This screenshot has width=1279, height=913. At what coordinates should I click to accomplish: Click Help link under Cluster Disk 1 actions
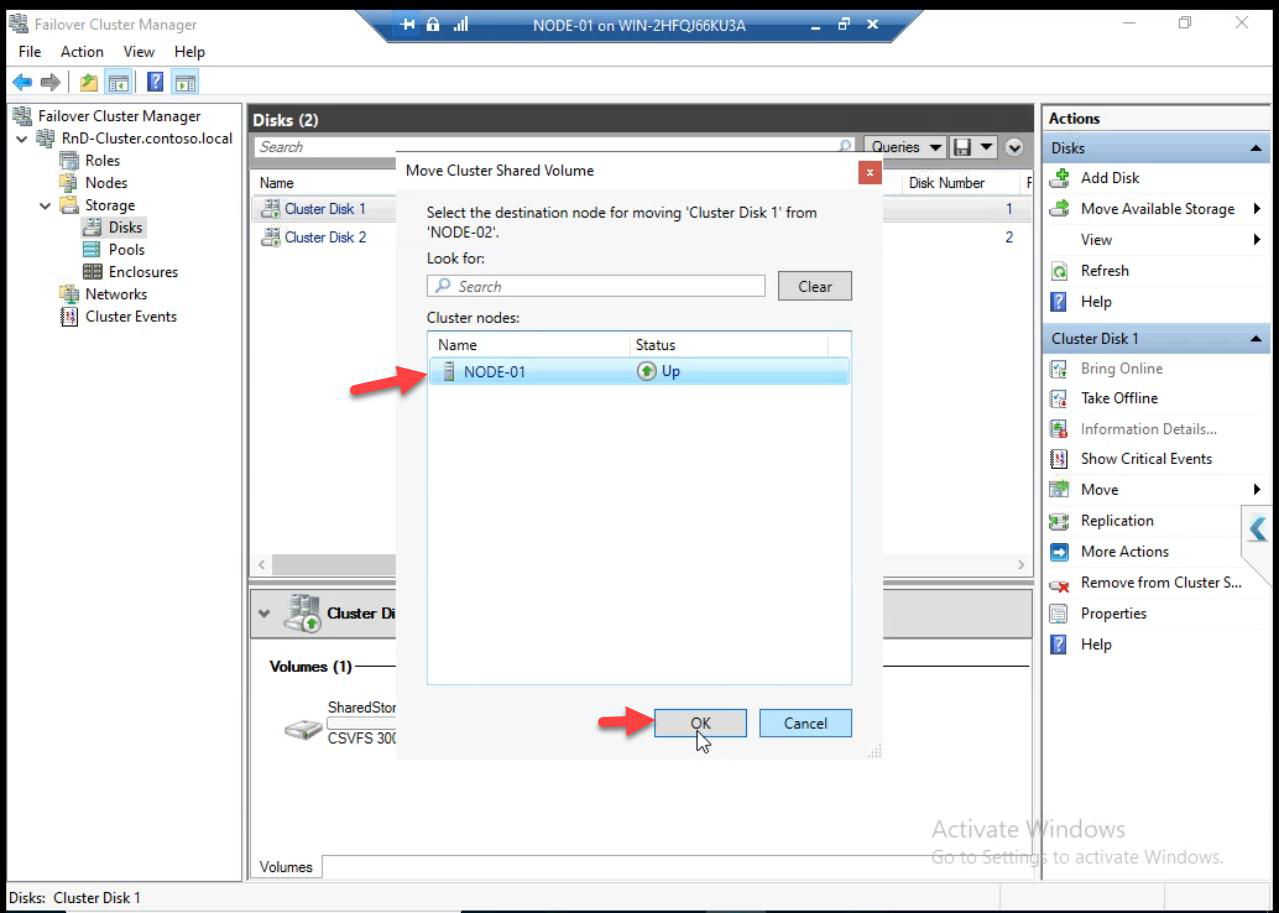click(1096, 645)
